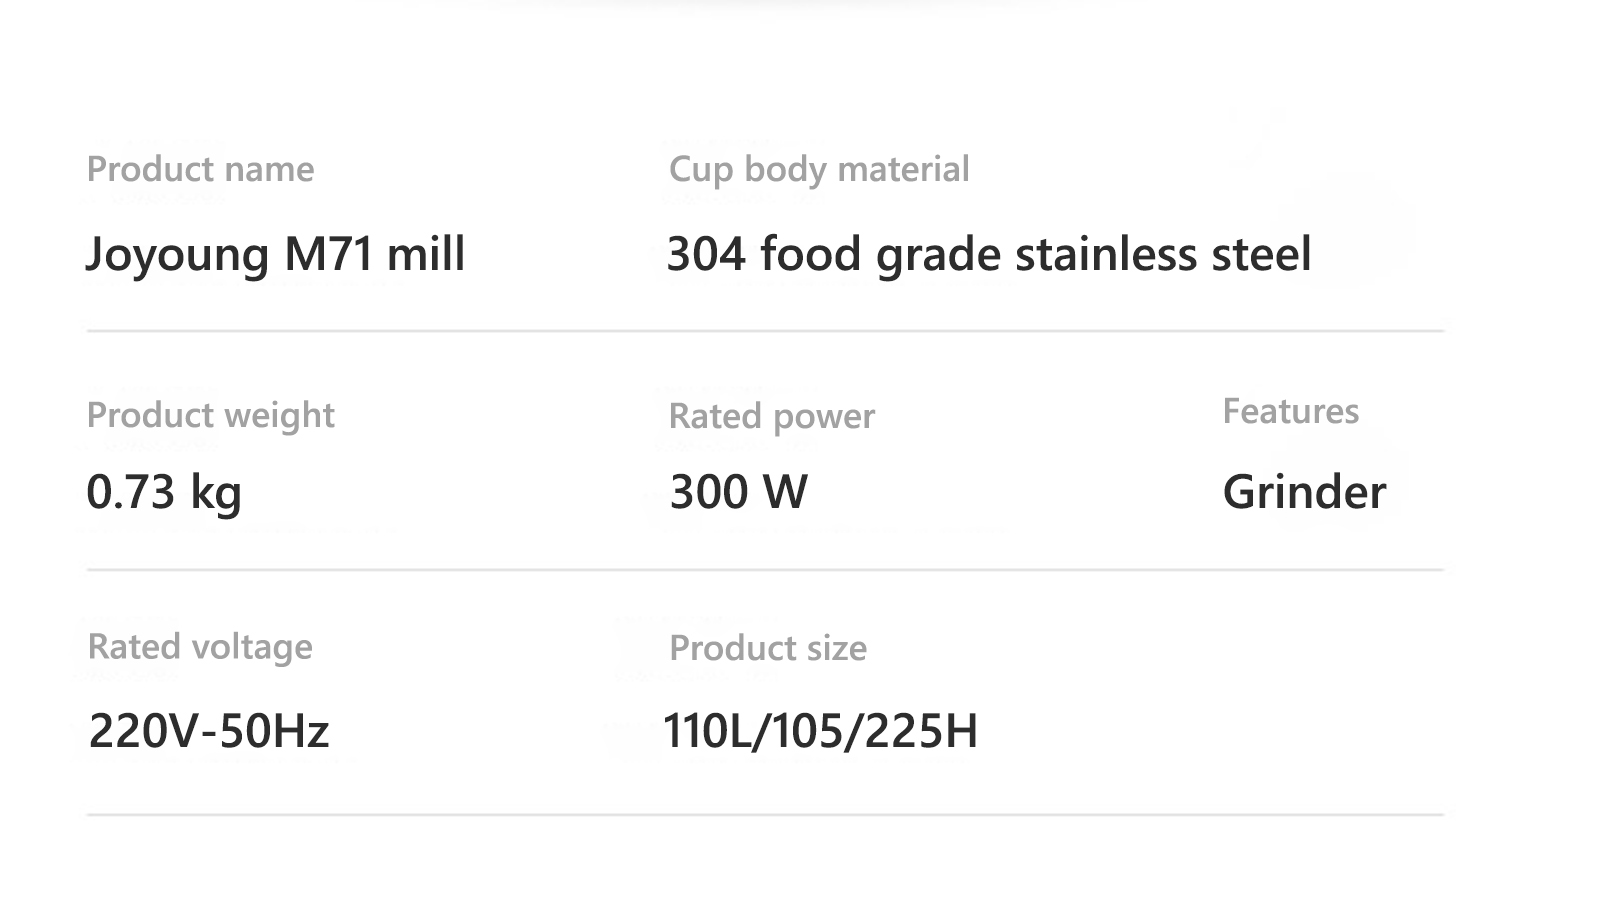Click the "Rated voltage" label

(x=200, y=647)
